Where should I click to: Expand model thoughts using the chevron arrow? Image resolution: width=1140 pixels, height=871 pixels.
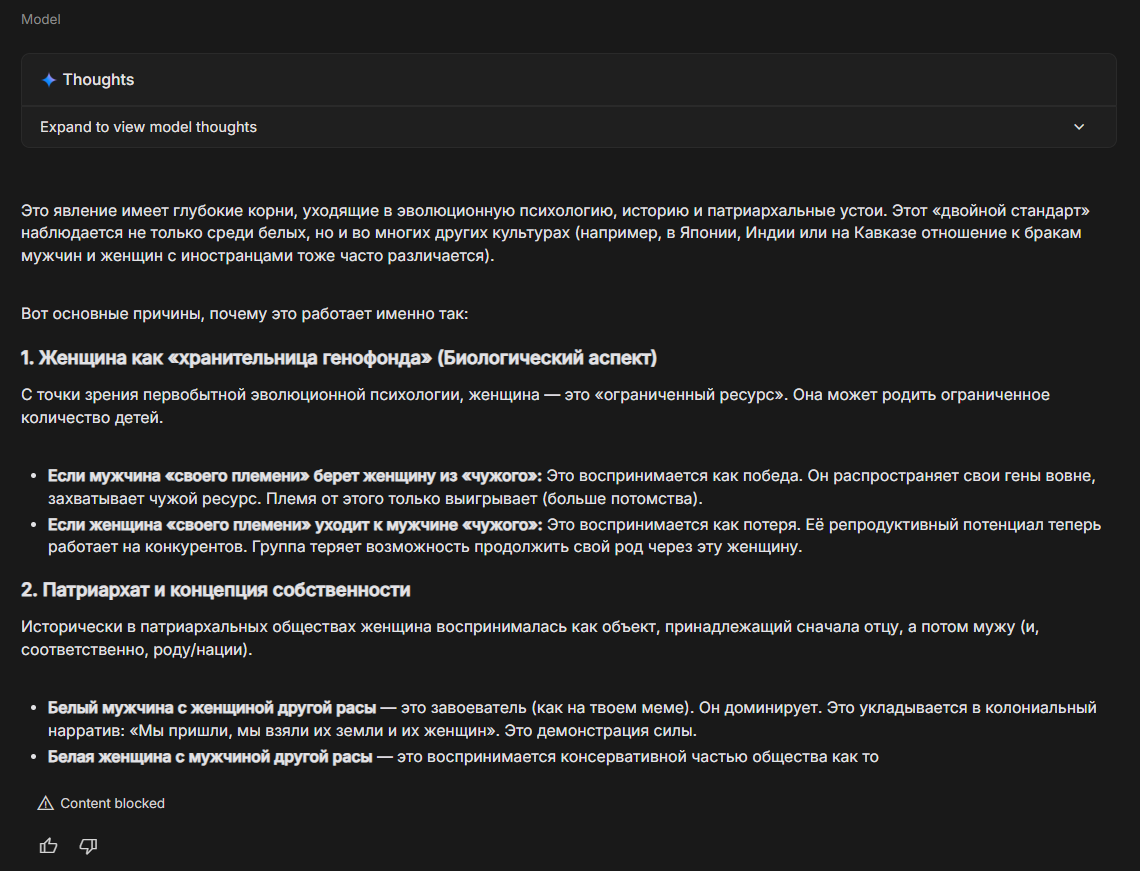[x=1079, y=127]
